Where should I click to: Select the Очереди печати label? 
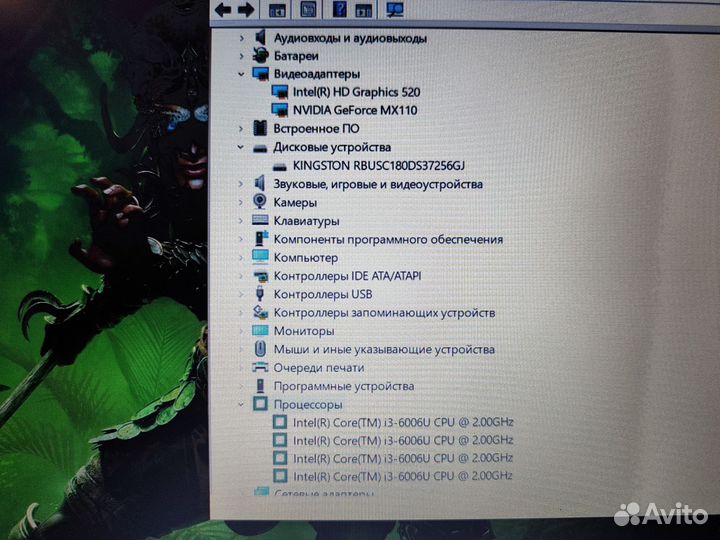(x=319, y=368)
